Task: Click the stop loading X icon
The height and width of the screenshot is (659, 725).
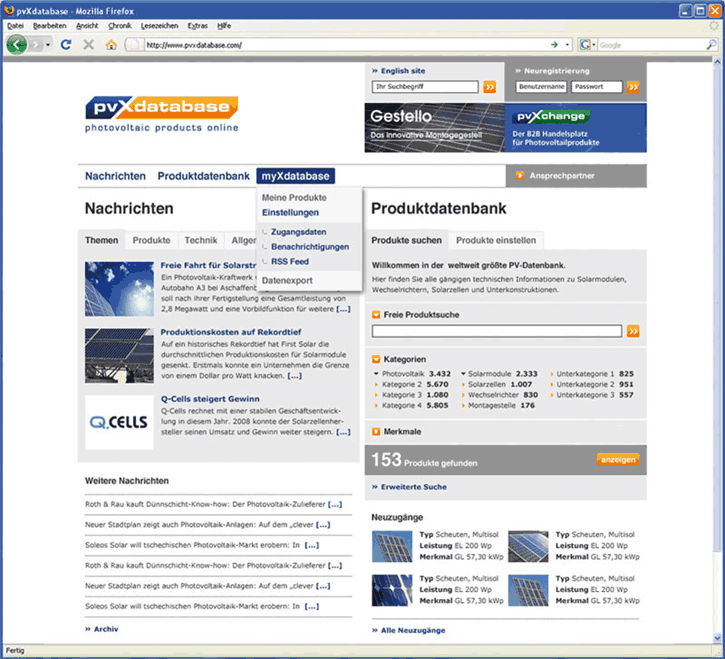Action: [88, 44]
